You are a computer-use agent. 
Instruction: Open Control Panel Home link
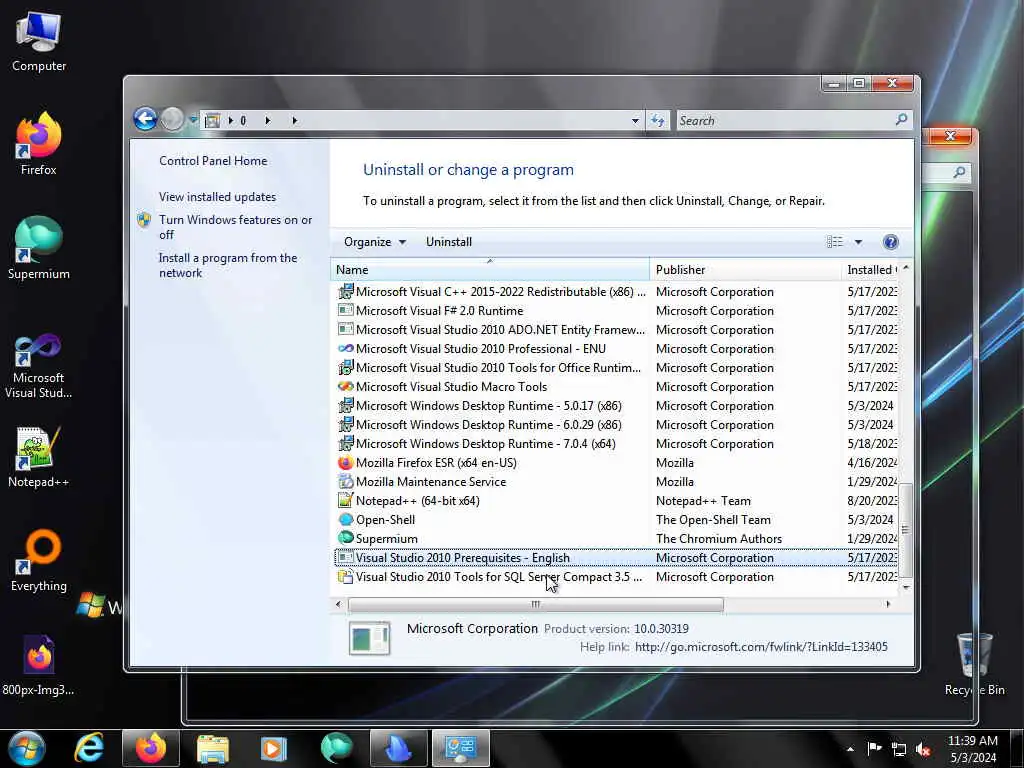(x=213, y=161)
